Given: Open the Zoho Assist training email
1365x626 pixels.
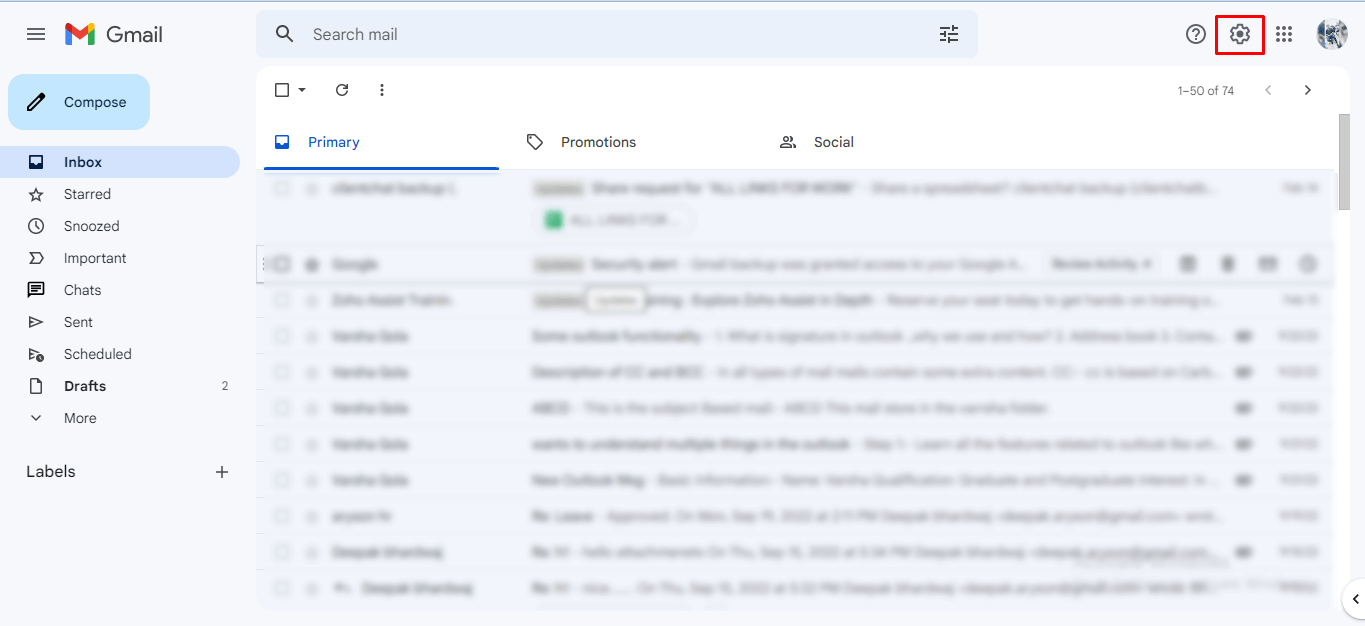Looking at the screenshot, I should click(794, 300).
